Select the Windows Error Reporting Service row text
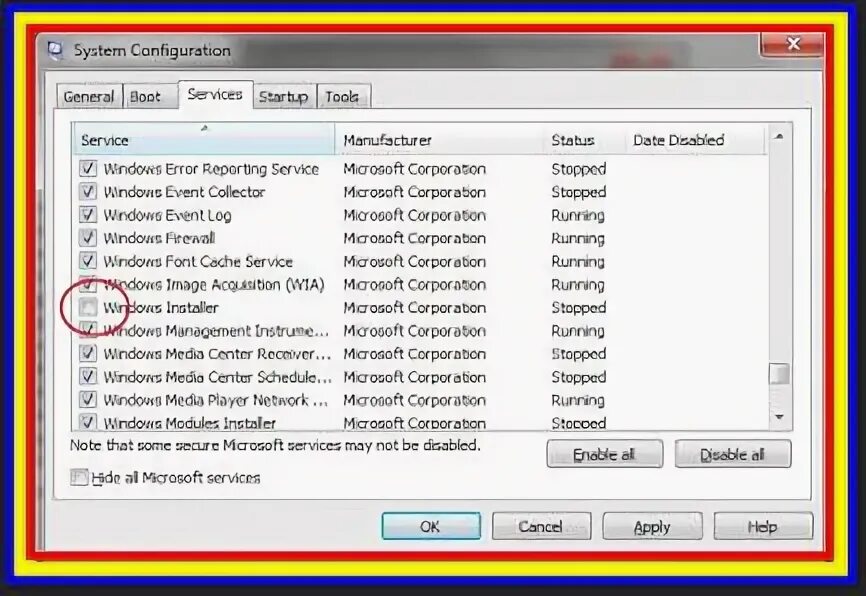Image resolution: width=866 pixels, height=596 pixels. coord(212,169)
